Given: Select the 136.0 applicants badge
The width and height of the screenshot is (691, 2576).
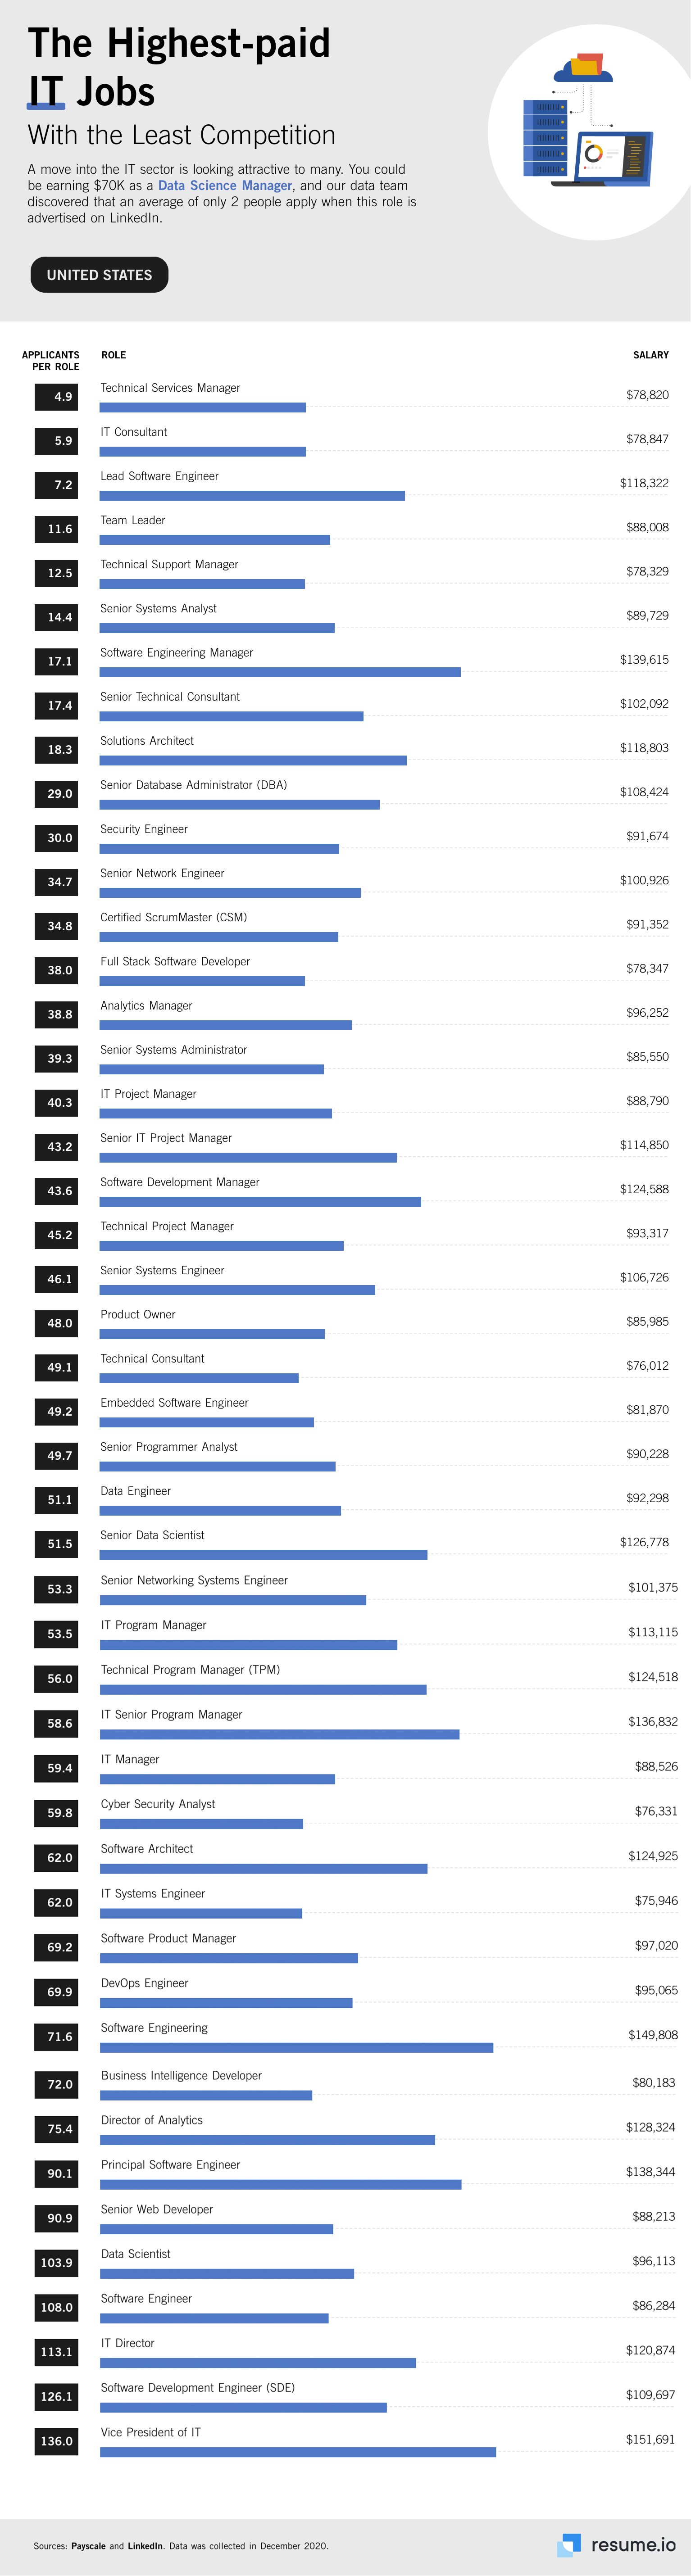Looking at the screenshot, I should click(56, 2441).
